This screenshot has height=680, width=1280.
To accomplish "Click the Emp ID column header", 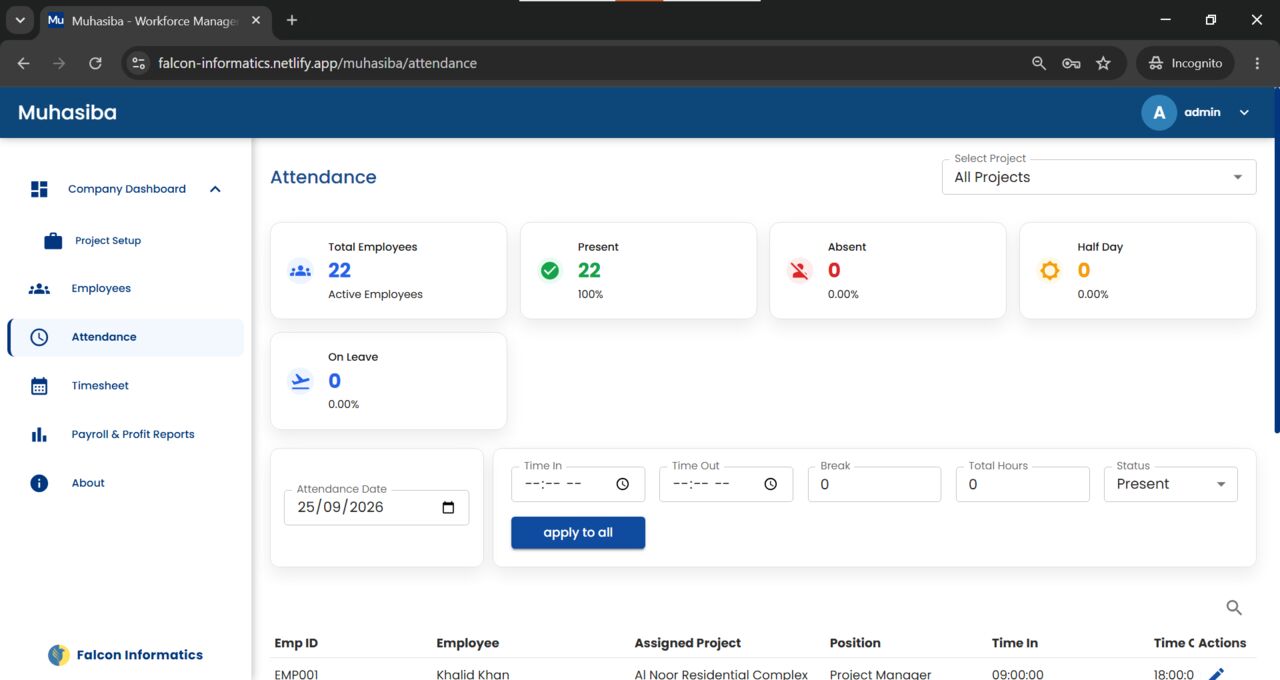I will [x=296, y=643].
